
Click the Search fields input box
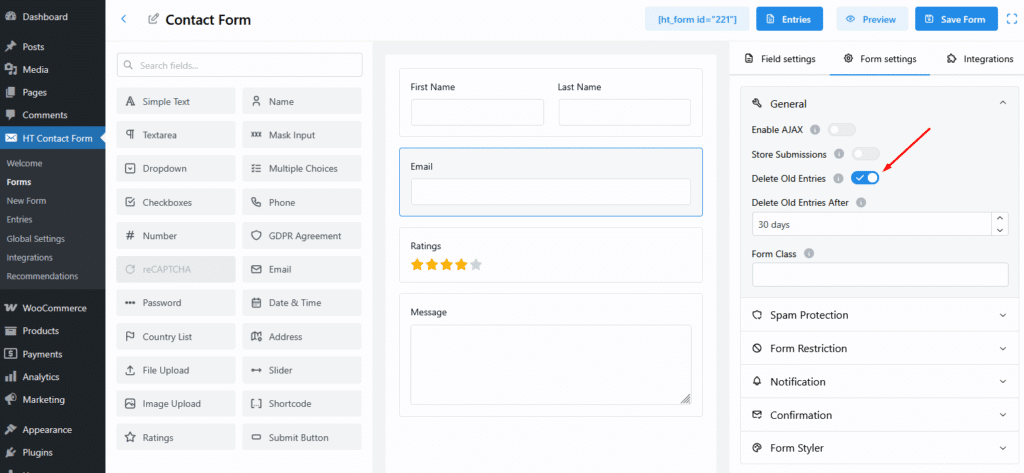click(240, 65)
